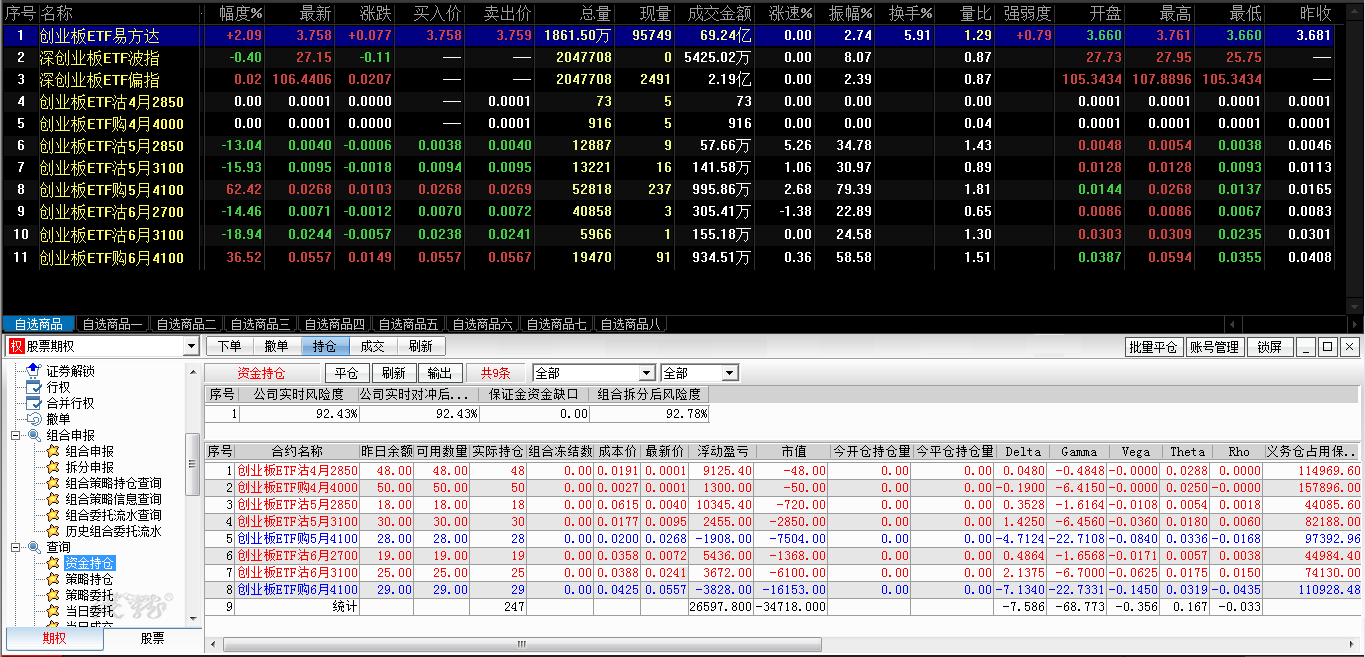Open the 股票期权 account type dropdown
The height and width of the screenshot is (657, 1365).
tap(191, 346)
